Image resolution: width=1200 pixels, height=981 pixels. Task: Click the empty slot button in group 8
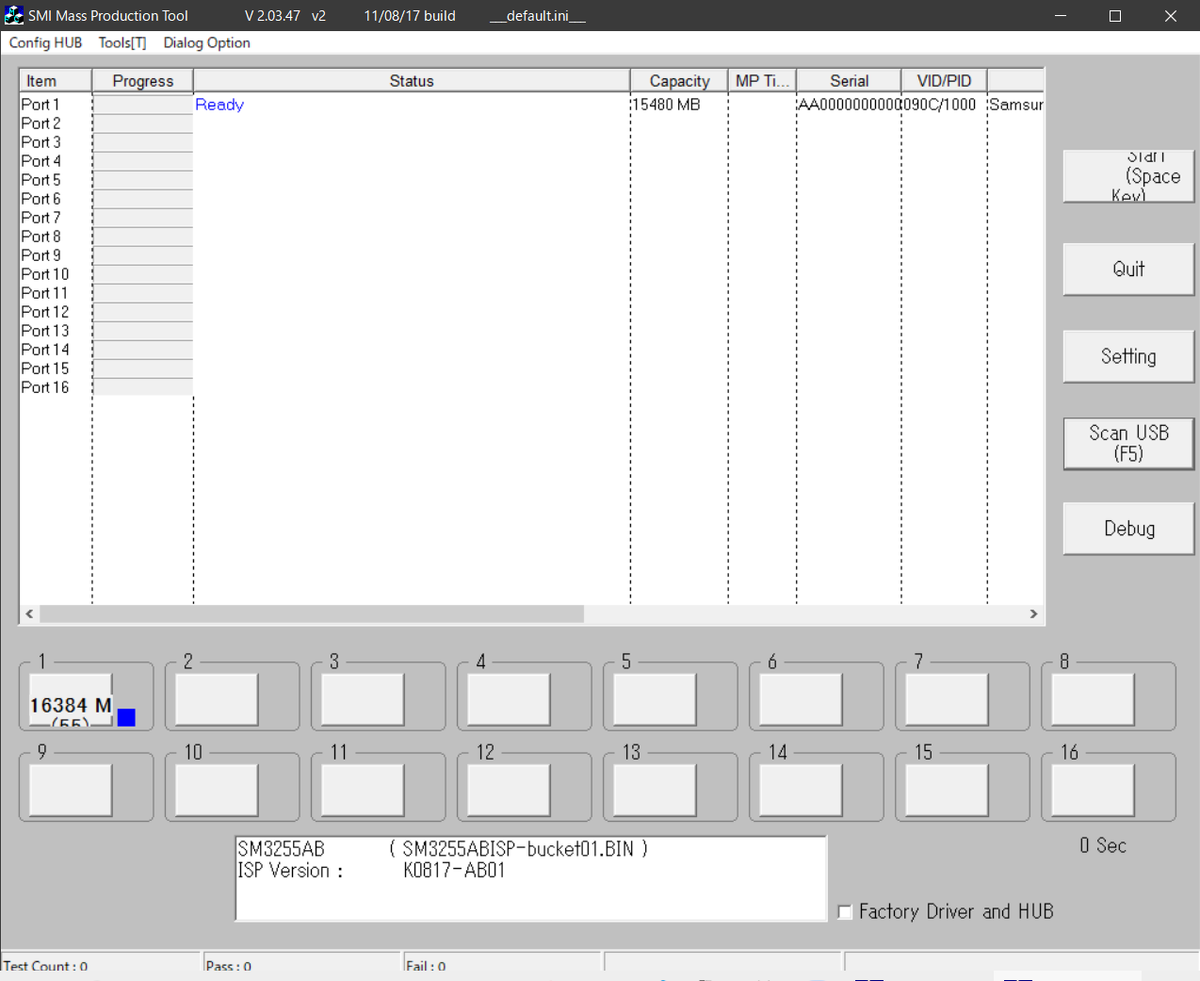pyautogui.click(x=1092, y=699)
